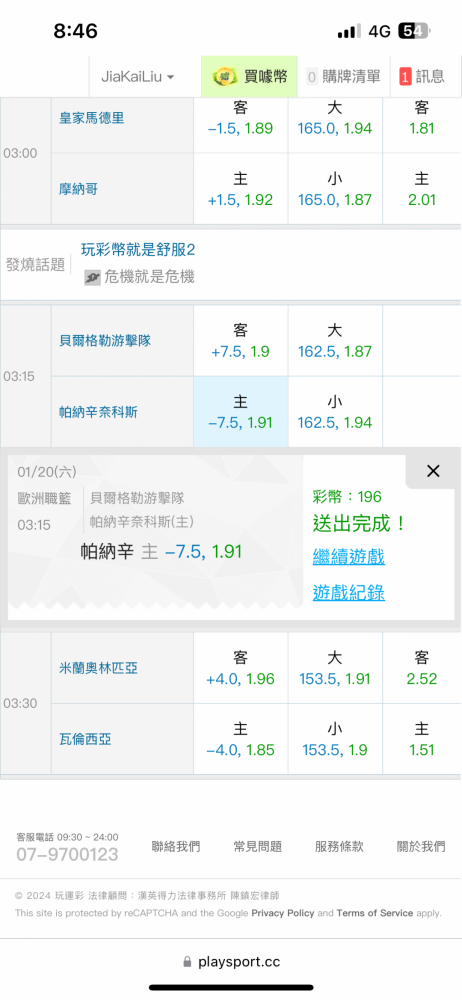The height and width of the screenshot is (1000, 462).
Task: Open the 關於我們 about us link
Action: pyautogui.click(x=421, y=847)
